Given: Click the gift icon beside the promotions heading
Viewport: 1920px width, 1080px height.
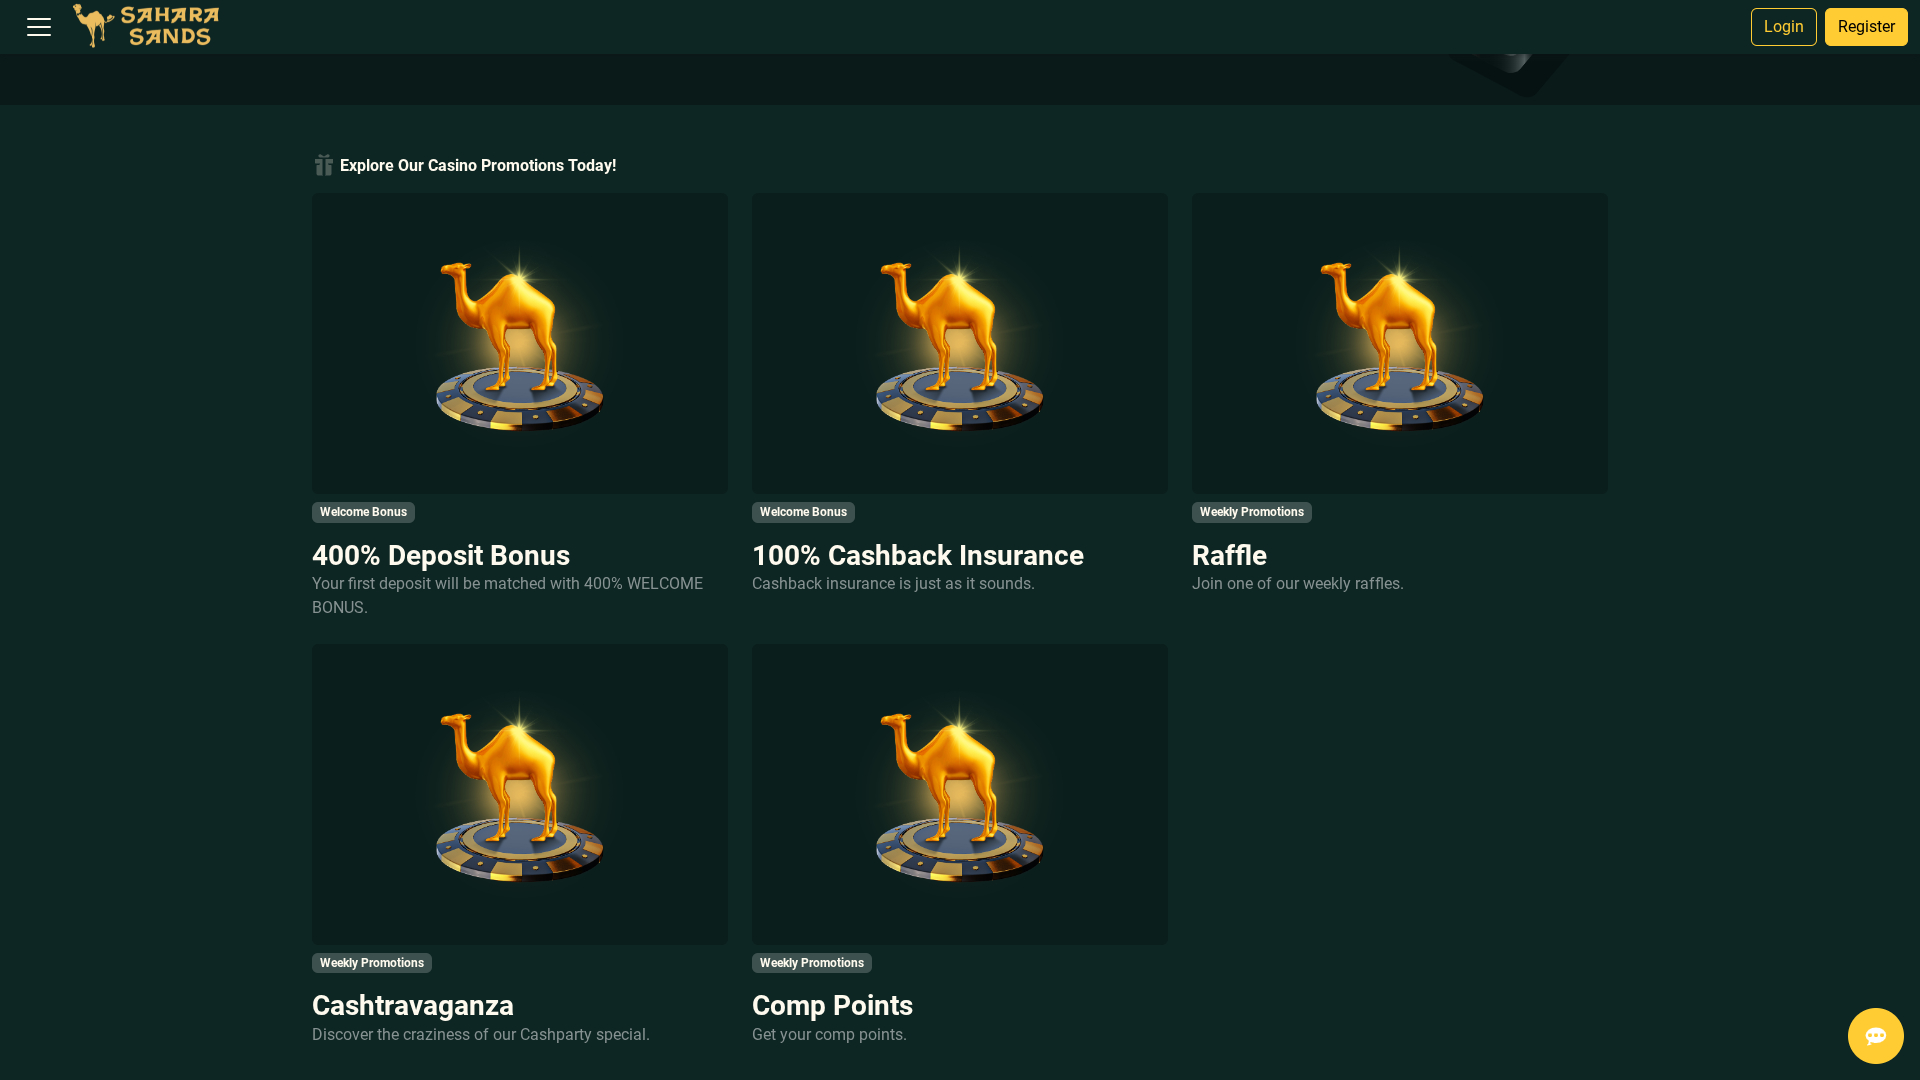Looking at the screenshot, I should click(323, 165).
